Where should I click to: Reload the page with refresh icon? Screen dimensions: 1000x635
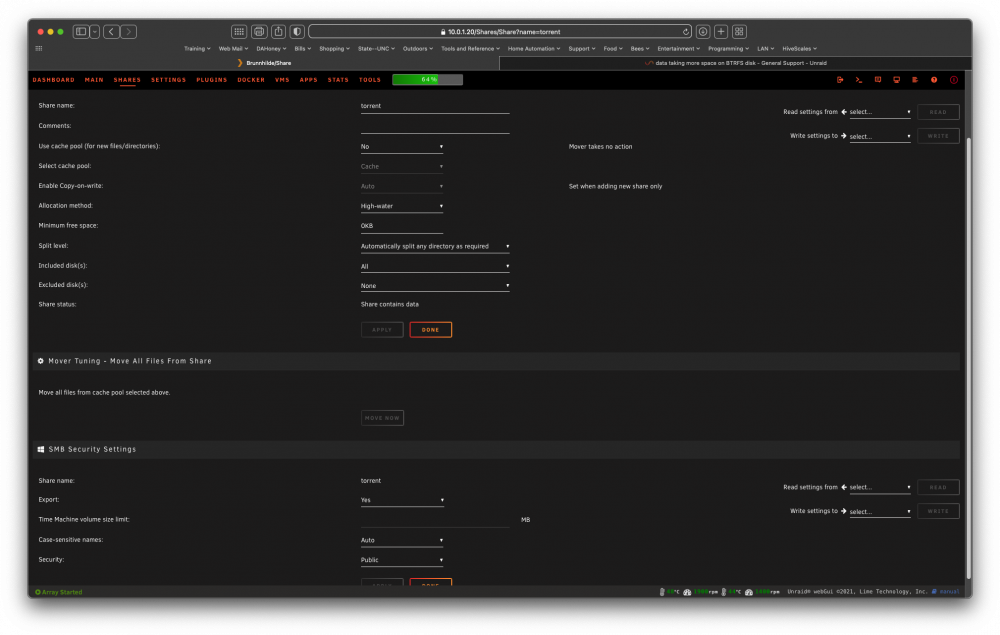(x=686, y=31)
